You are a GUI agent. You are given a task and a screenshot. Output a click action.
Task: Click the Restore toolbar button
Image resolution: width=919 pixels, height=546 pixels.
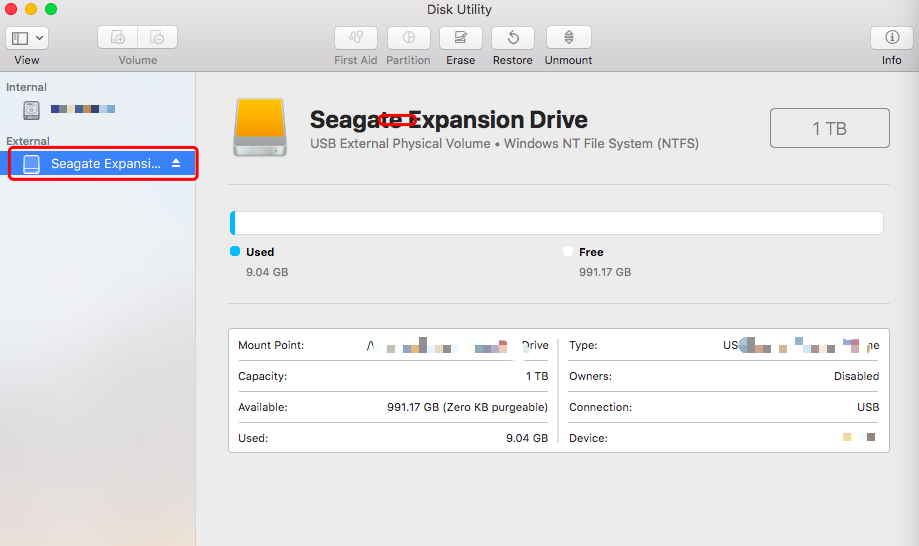coord(513,38)
